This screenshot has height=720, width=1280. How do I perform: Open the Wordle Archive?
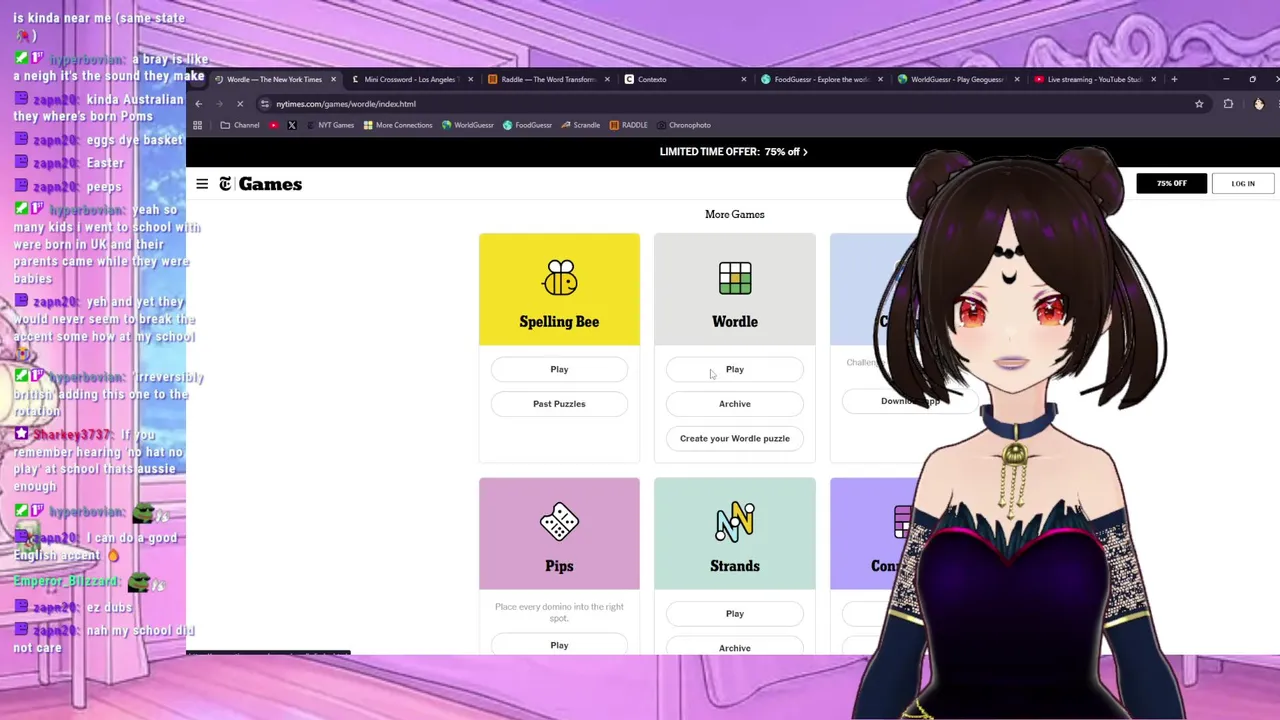[735, 404]
